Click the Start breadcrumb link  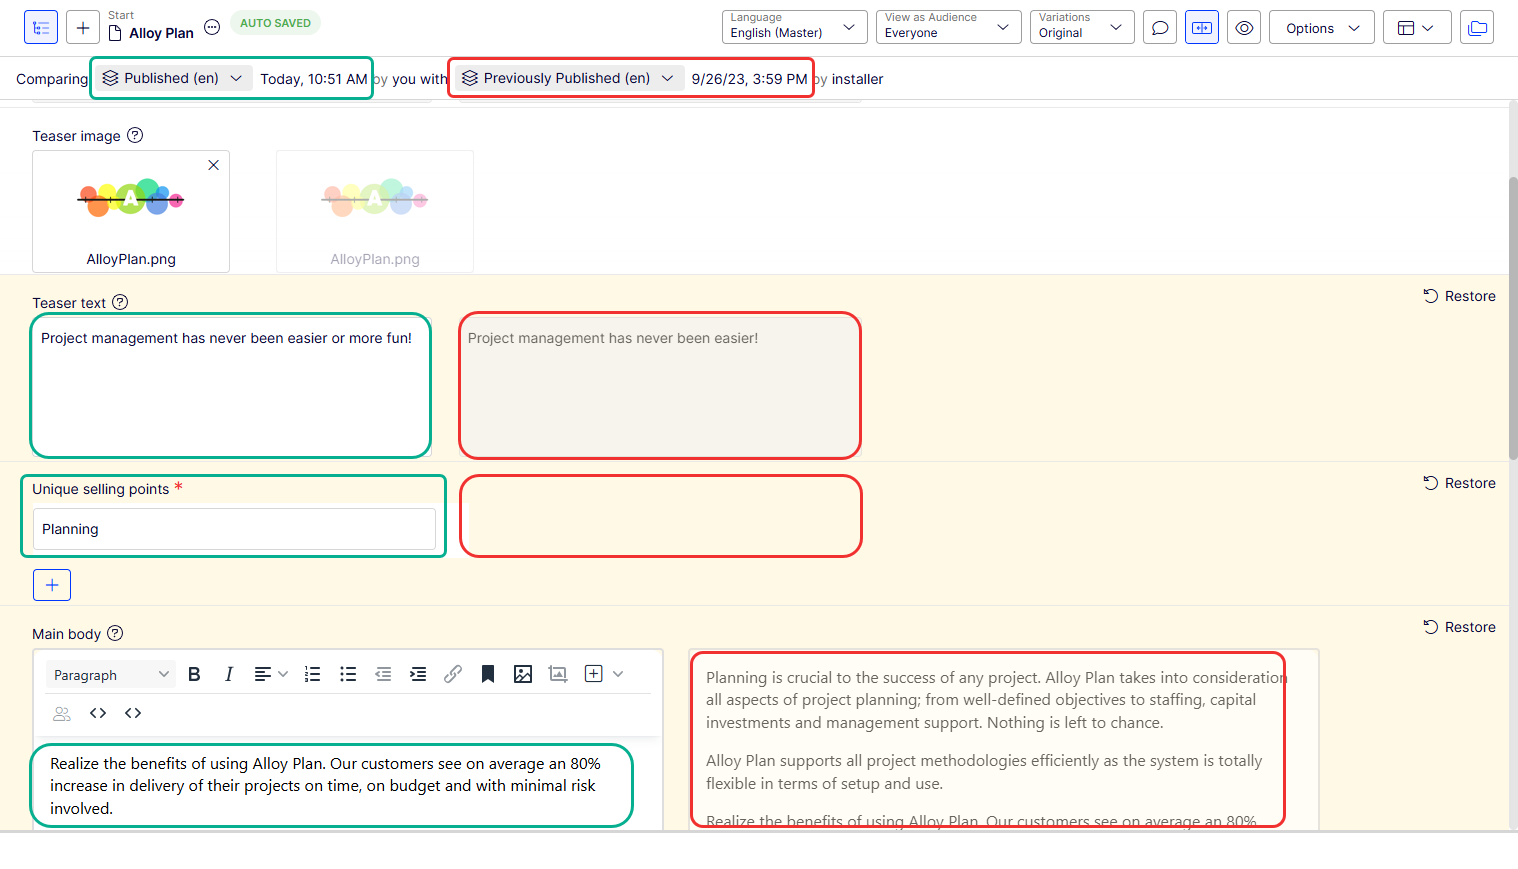(x=121, y=15)
